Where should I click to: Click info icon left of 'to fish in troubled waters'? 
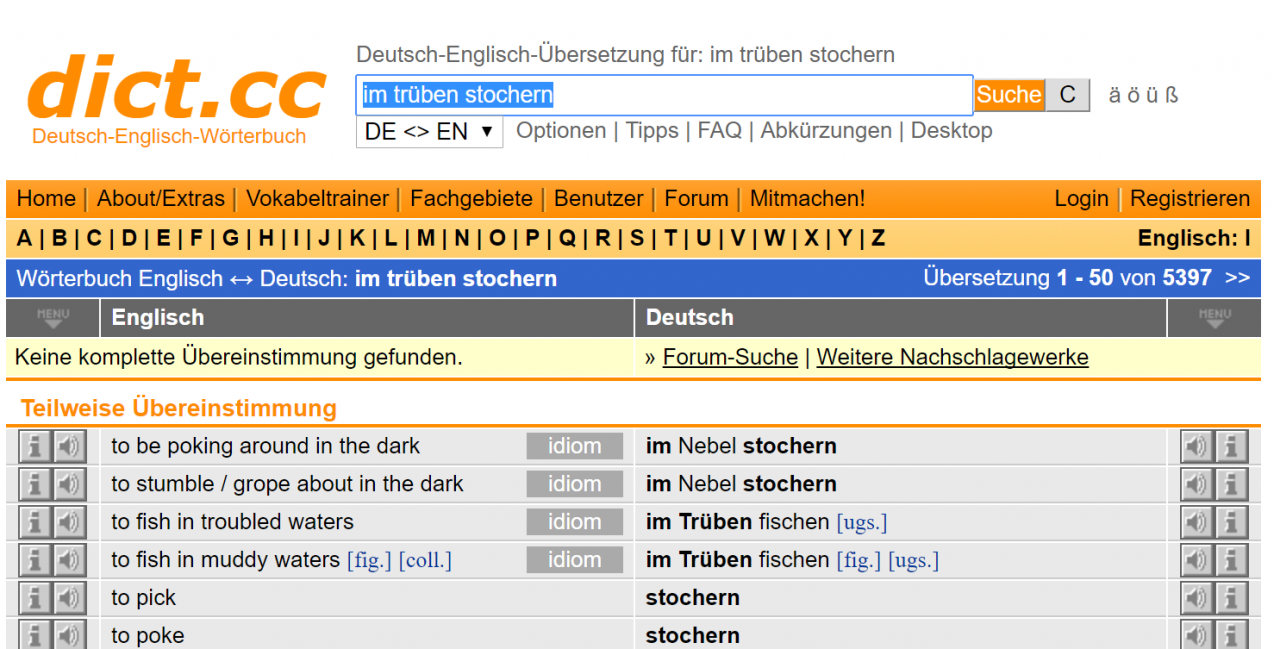pyautogui.click(x=35, y=522)
